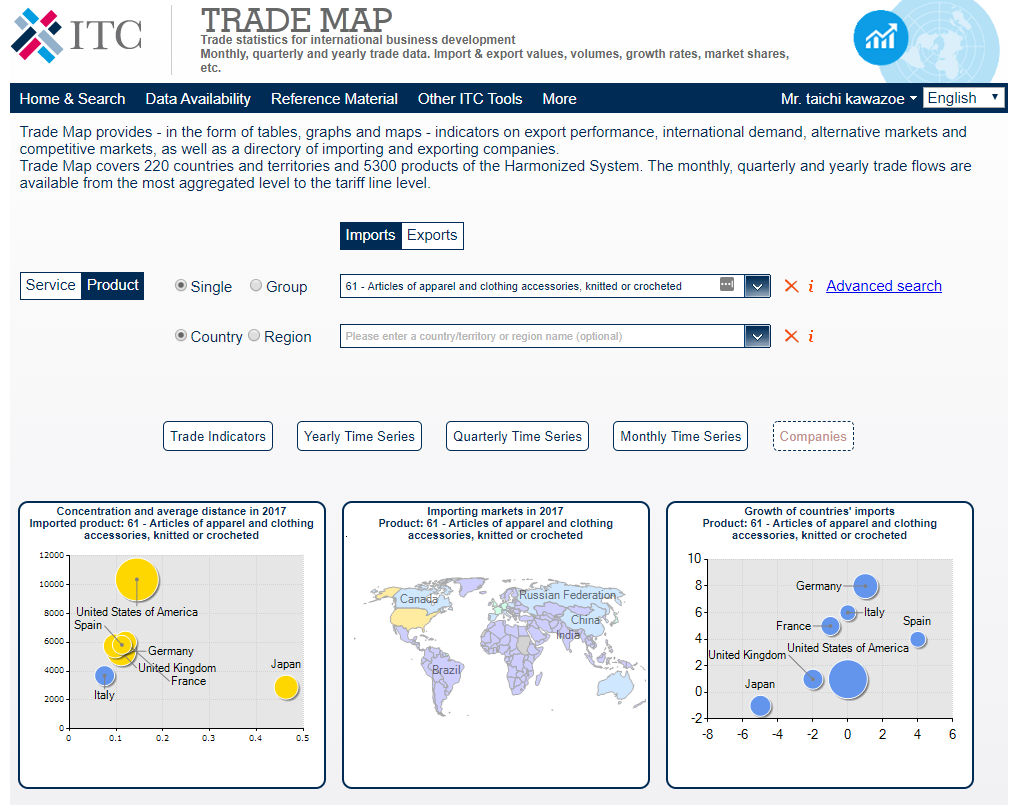Screen dimensions: 1013x805
Task: Click the country/territory name input field
Action: click(x=543, y=336)
